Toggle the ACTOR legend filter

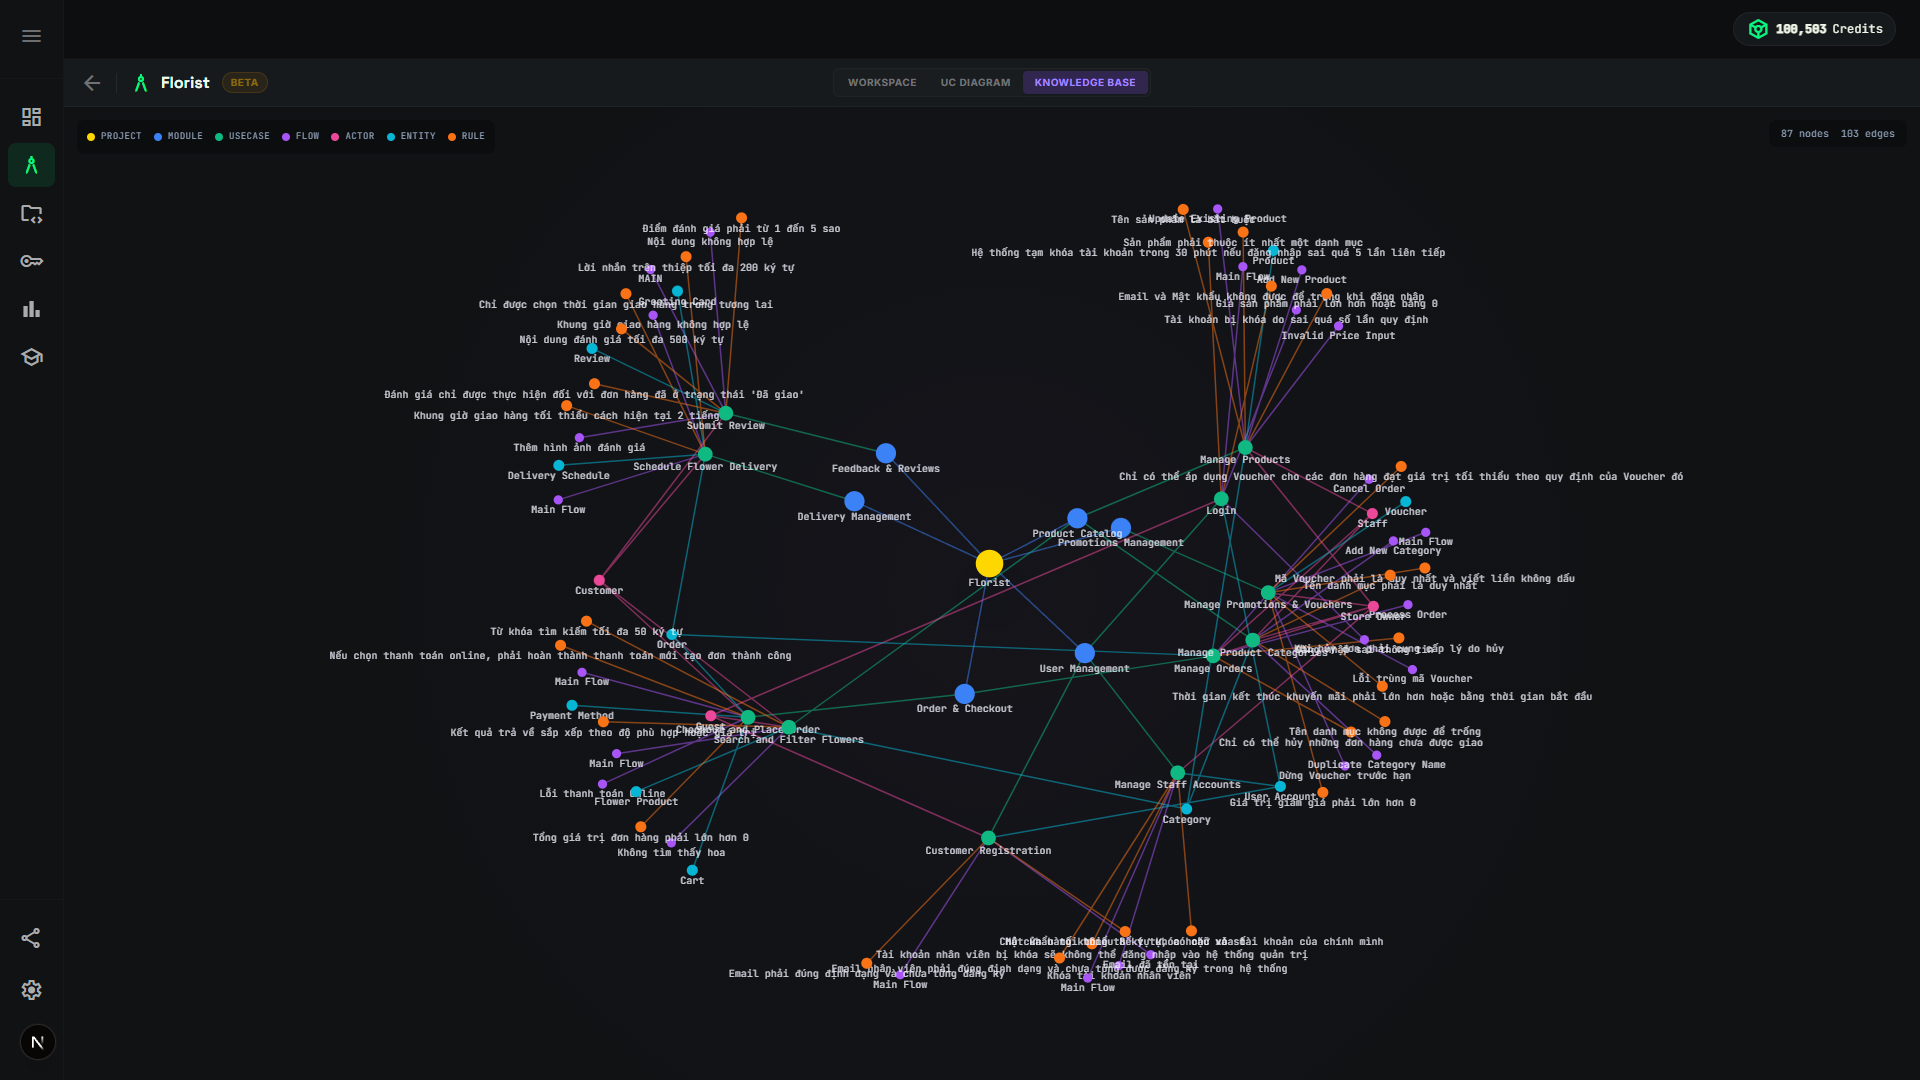point(353,136)
